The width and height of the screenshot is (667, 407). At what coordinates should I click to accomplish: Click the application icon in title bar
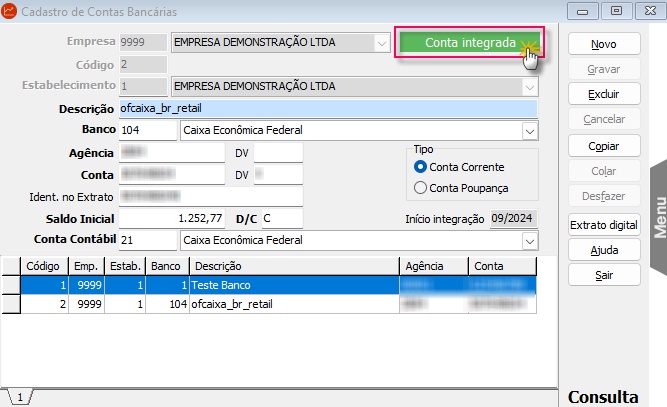click(x=10, y=10)
